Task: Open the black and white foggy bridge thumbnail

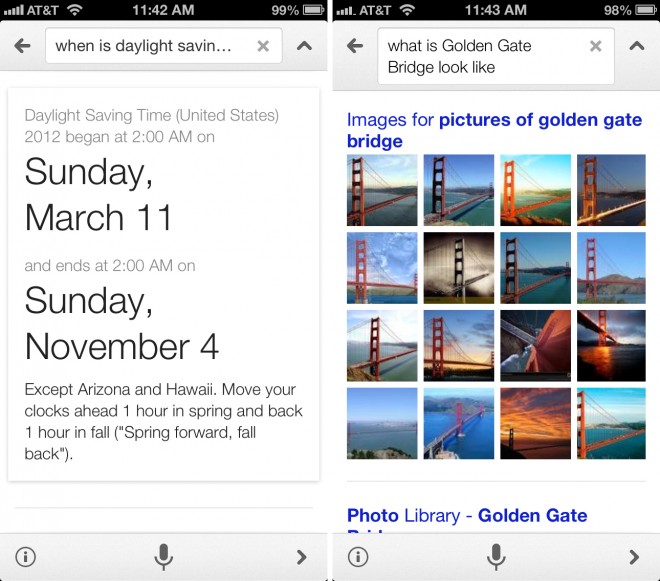Action: (459, 268)
